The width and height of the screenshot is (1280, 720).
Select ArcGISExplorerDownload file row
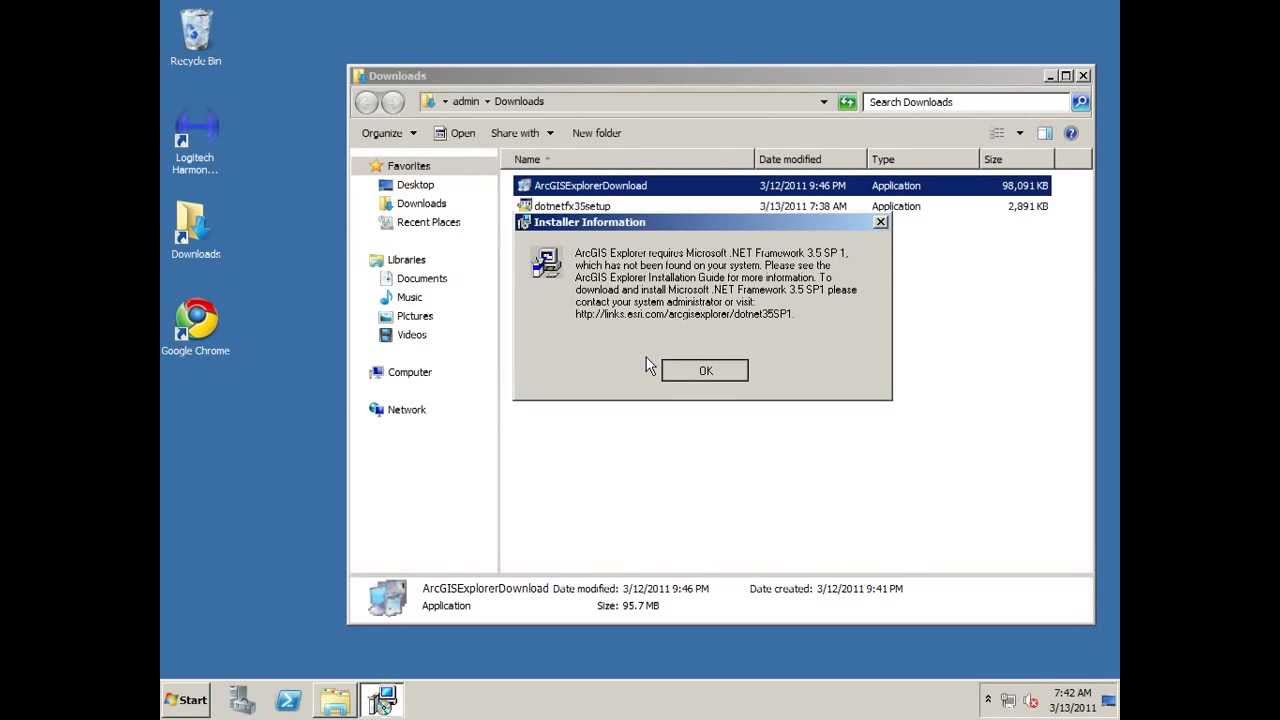pos(782,186)
